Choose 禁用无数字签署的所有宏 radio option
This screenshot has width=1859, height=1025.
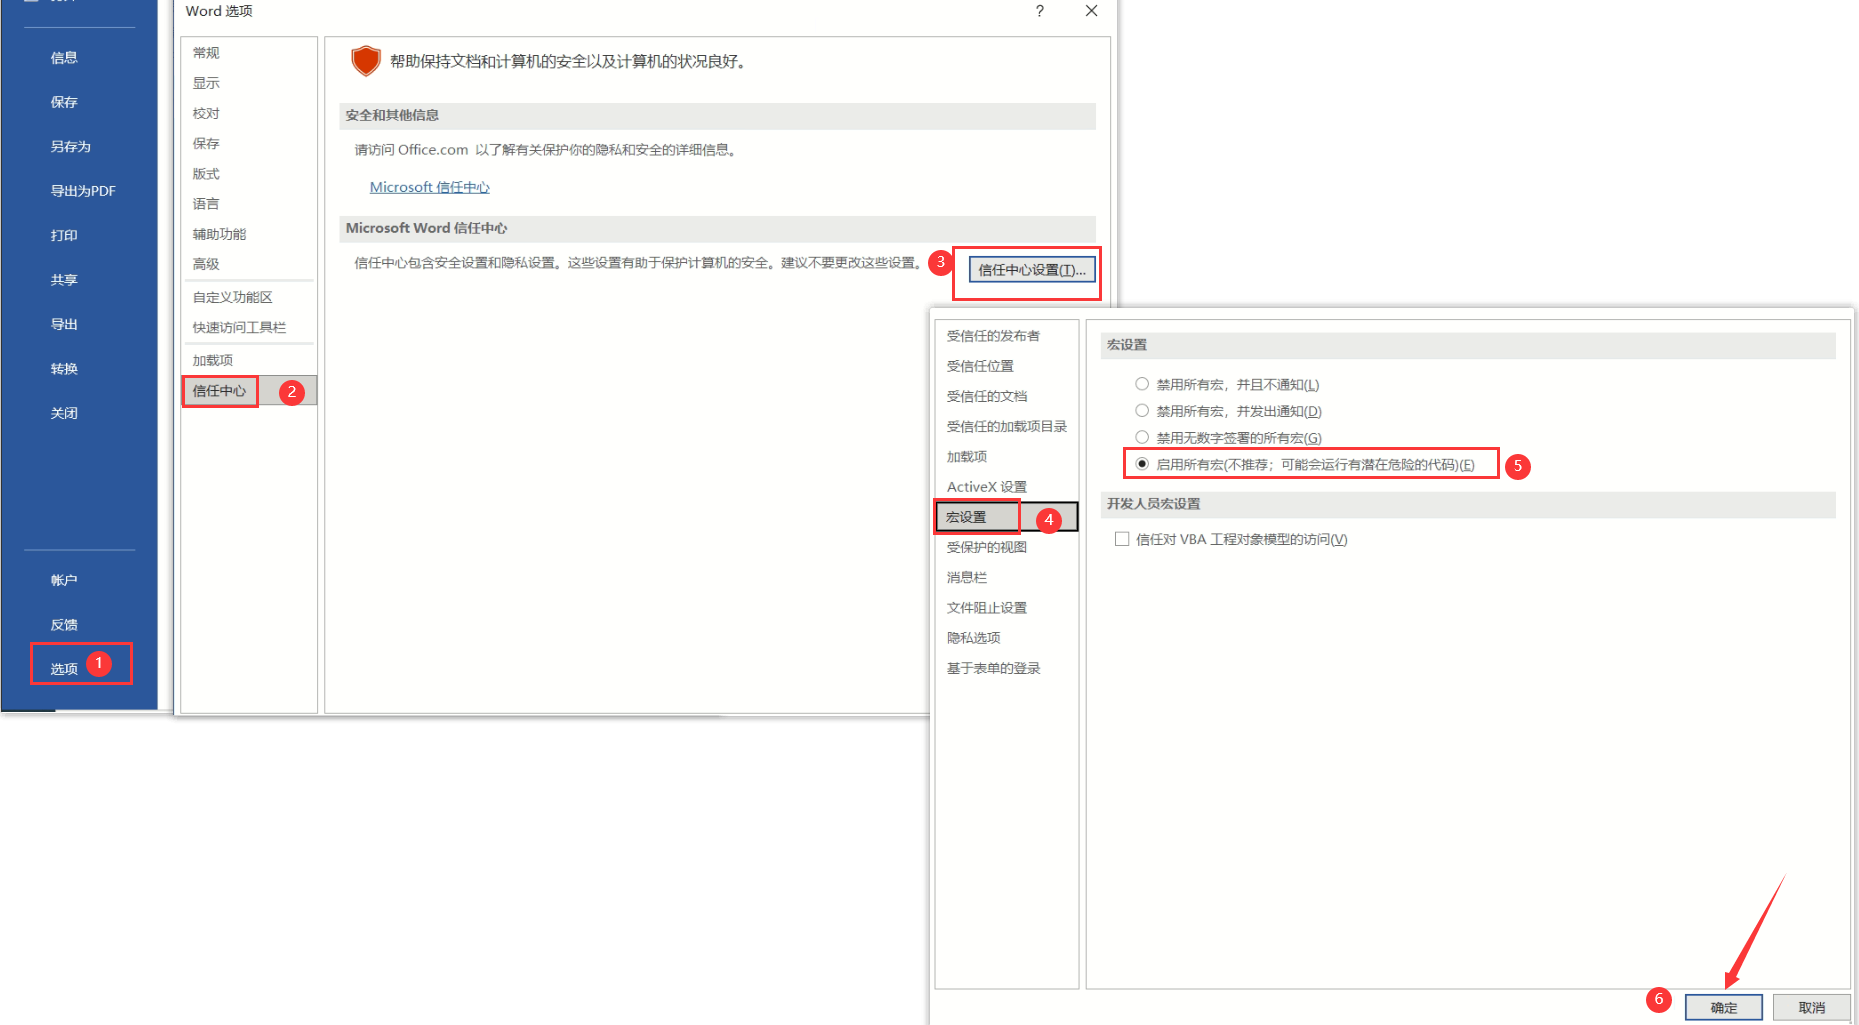pos(1142,437)
